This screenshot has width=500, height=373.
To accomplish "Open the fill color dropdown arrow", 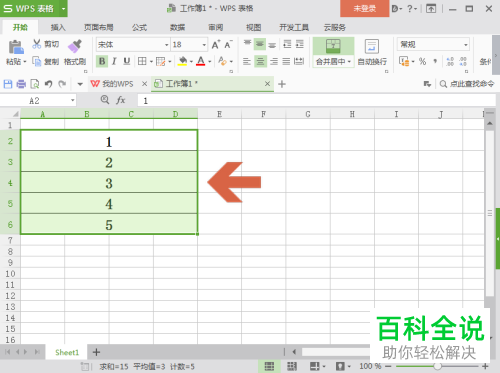I will (191, 62).
